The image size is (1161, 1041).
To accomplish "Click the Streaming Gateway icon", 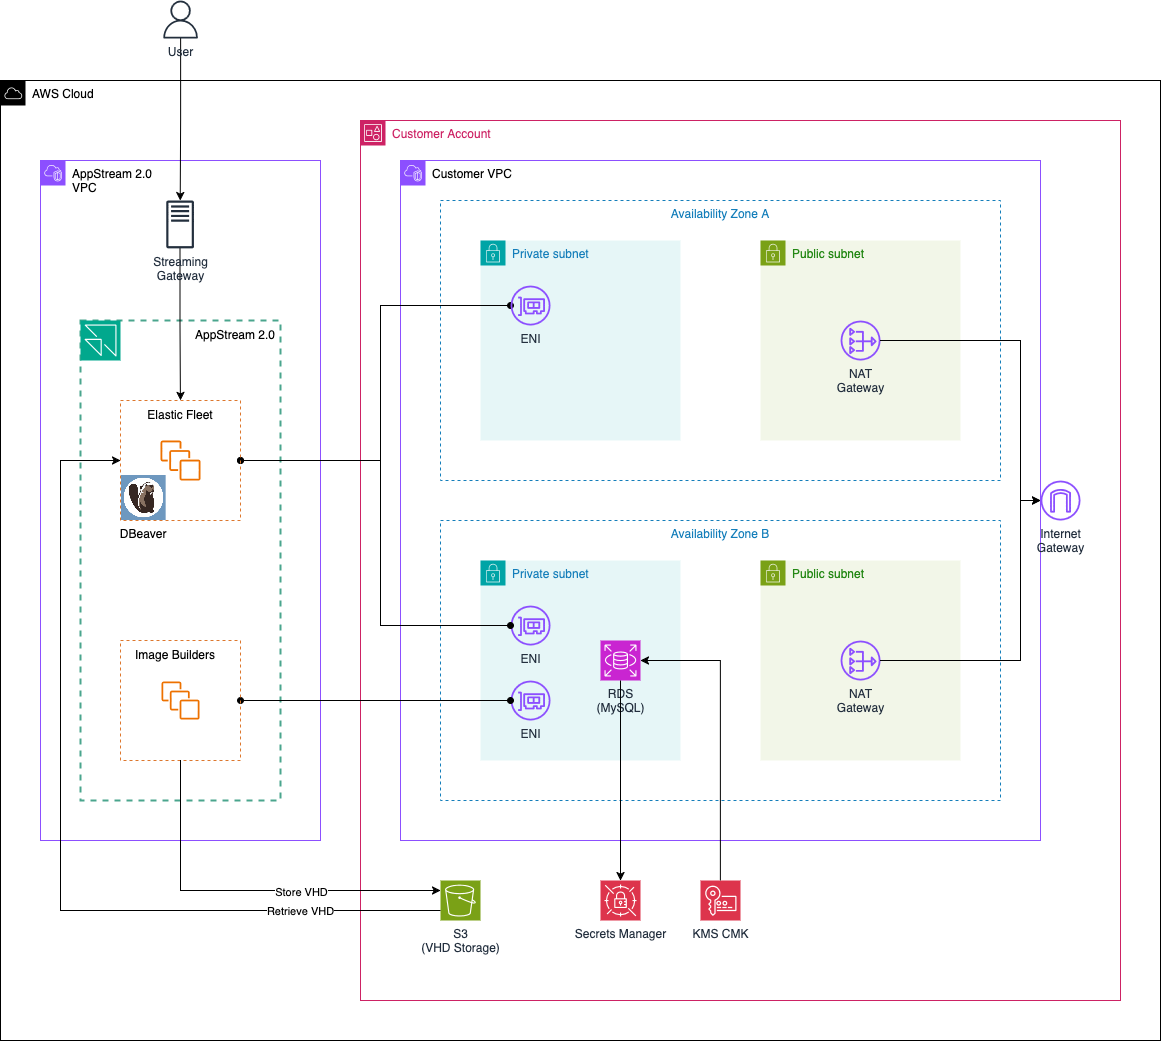I will click(179, 223).
